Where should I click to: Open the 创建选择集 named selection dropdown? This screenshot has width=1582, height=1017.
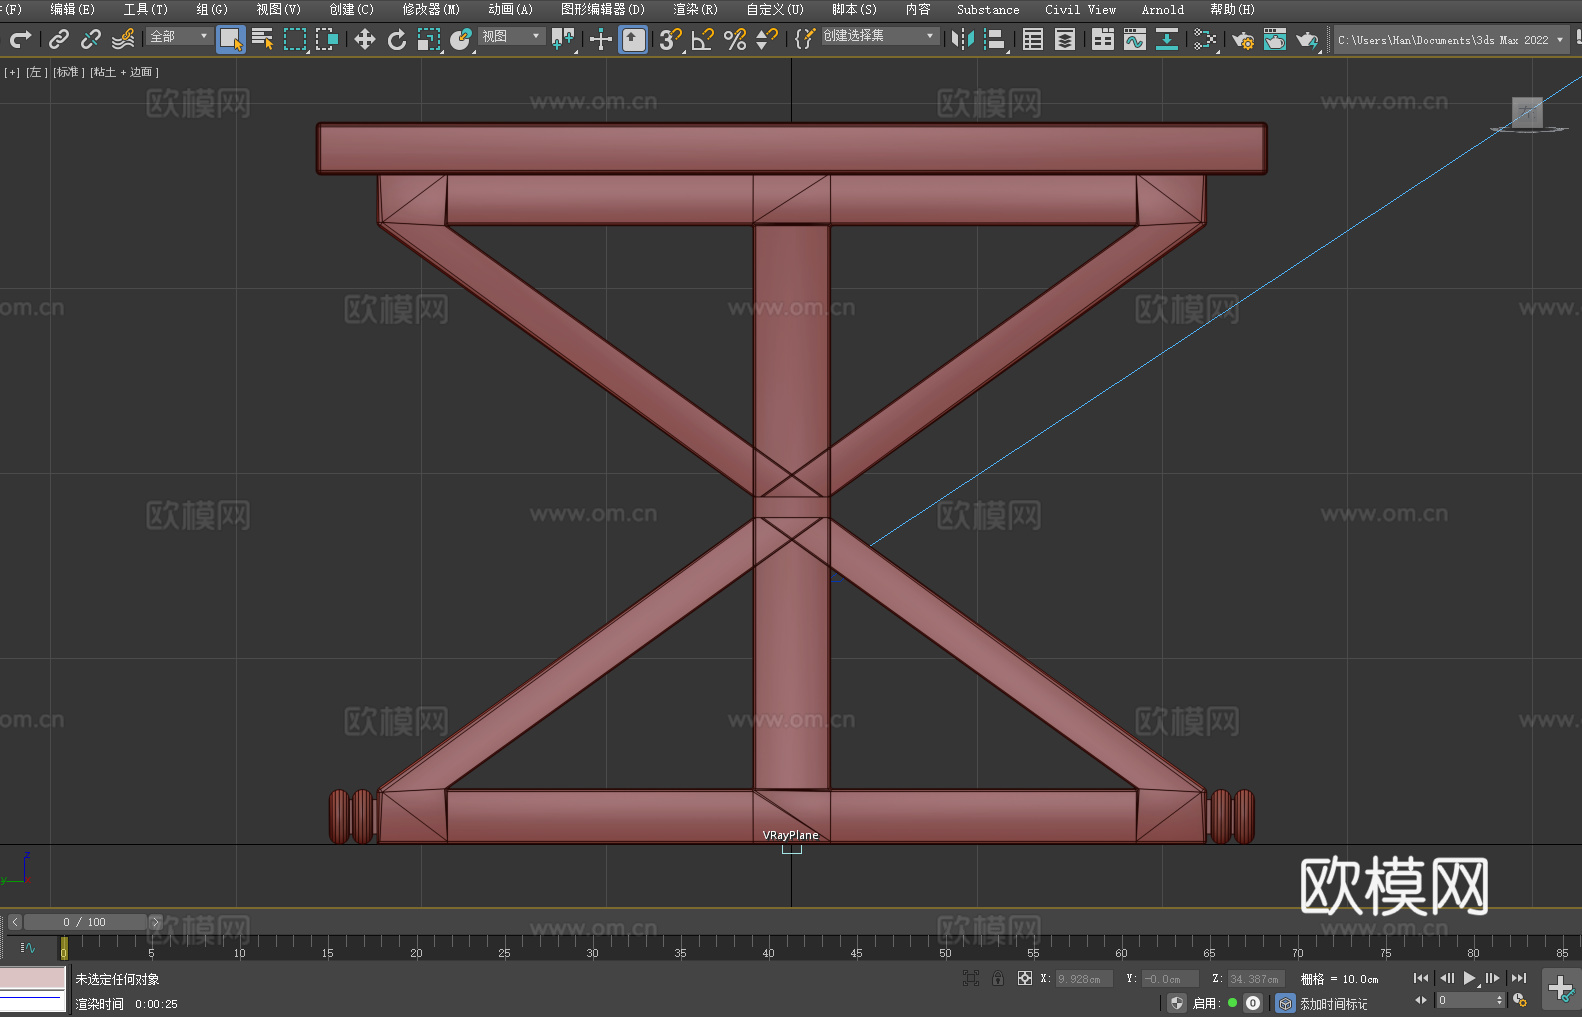tap(880, 36)
